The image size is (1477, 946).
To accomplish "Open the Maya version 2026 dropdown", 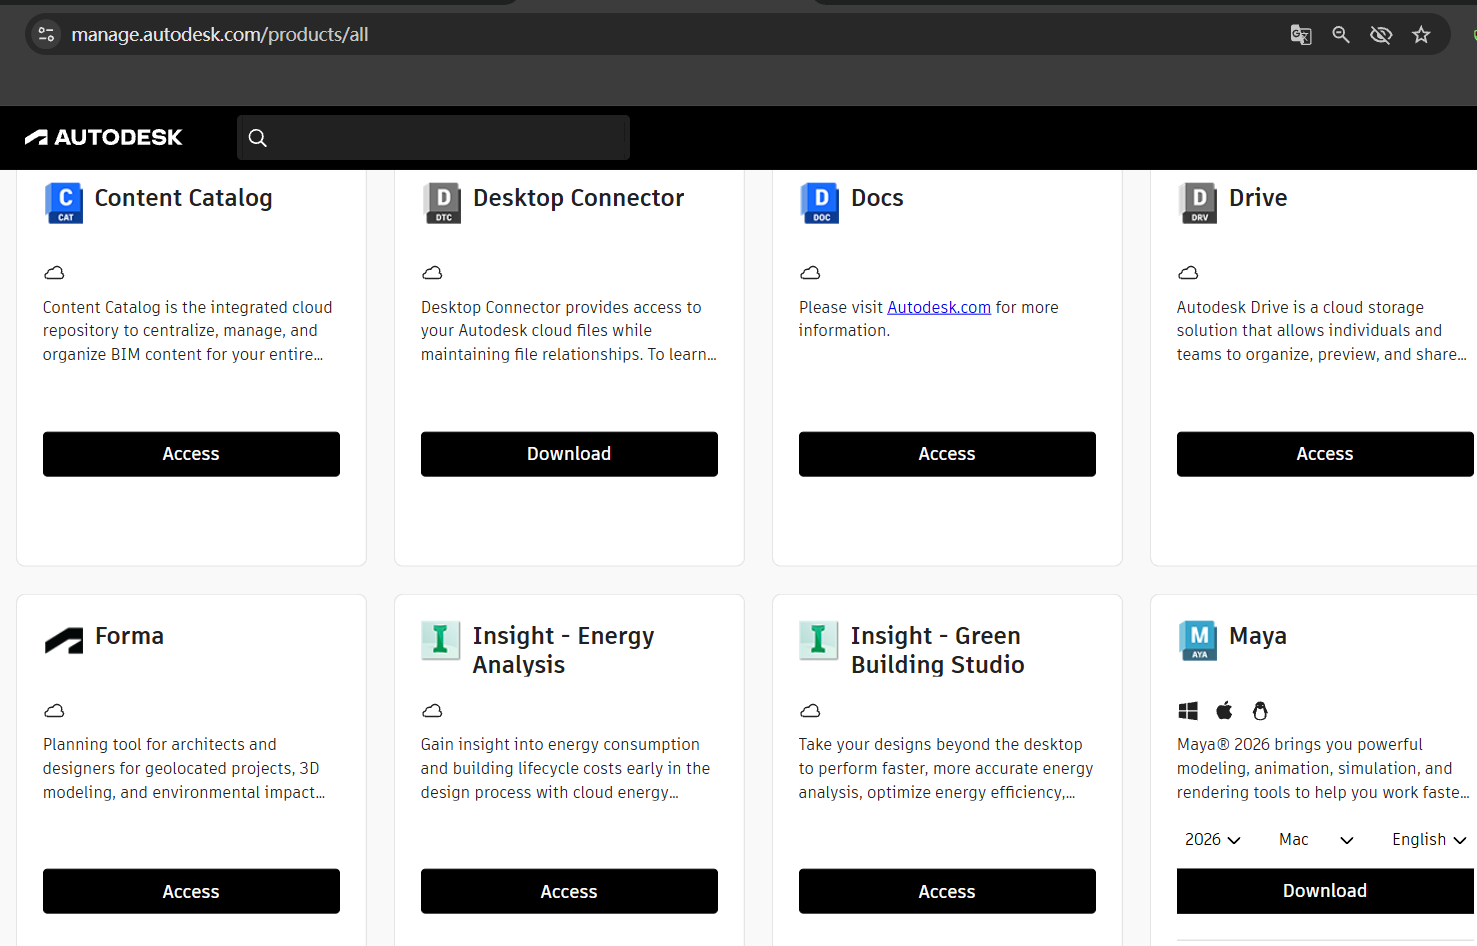I will coord(1212,840).
